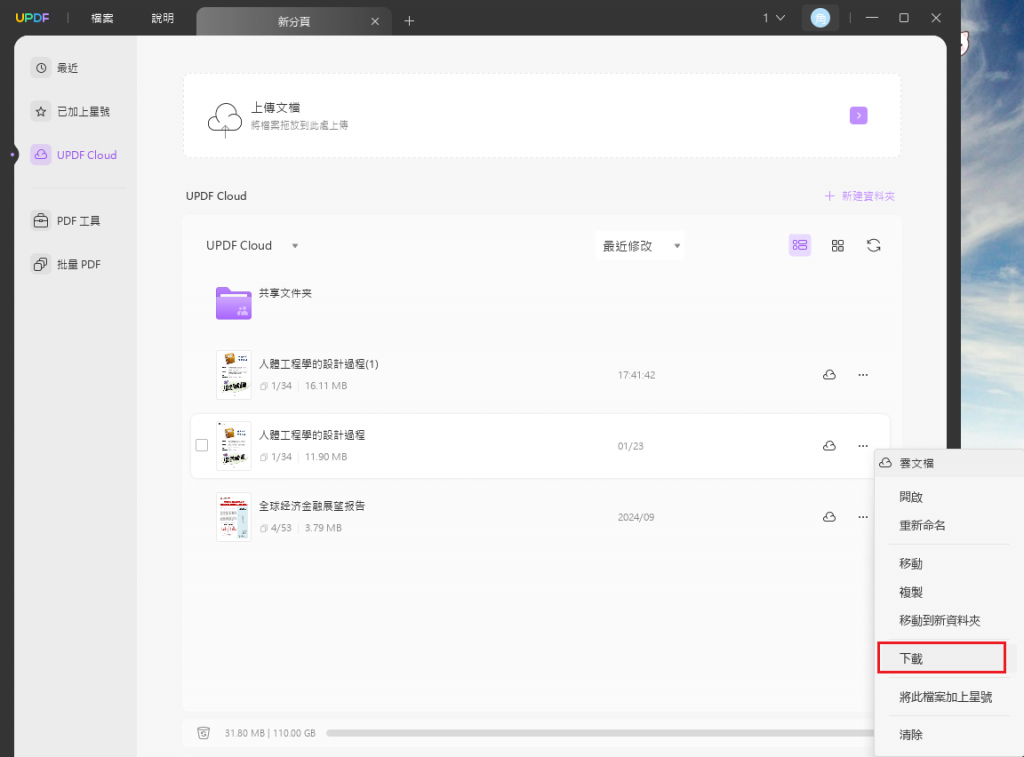Open 批量 PDF batch tools
This screenshot has width=1024, height=757.
[x=66, y=265]
